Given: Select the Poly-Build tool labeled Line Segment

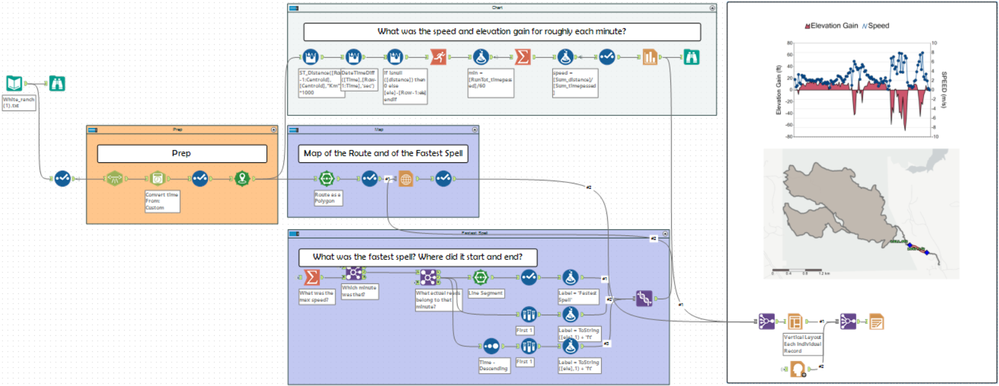Looking at the screenshot, I should [480, 277].
